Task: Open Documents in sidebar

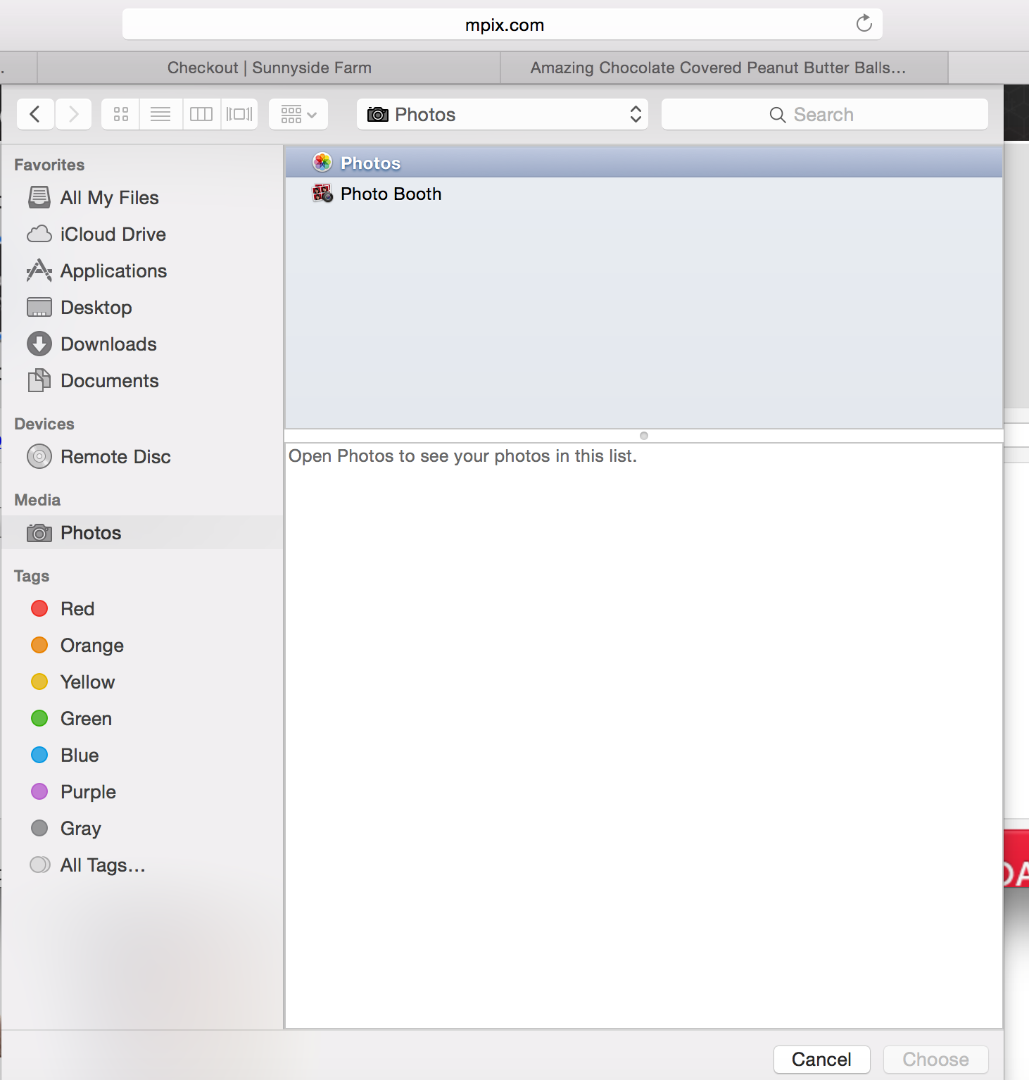Action: (142, 380)
